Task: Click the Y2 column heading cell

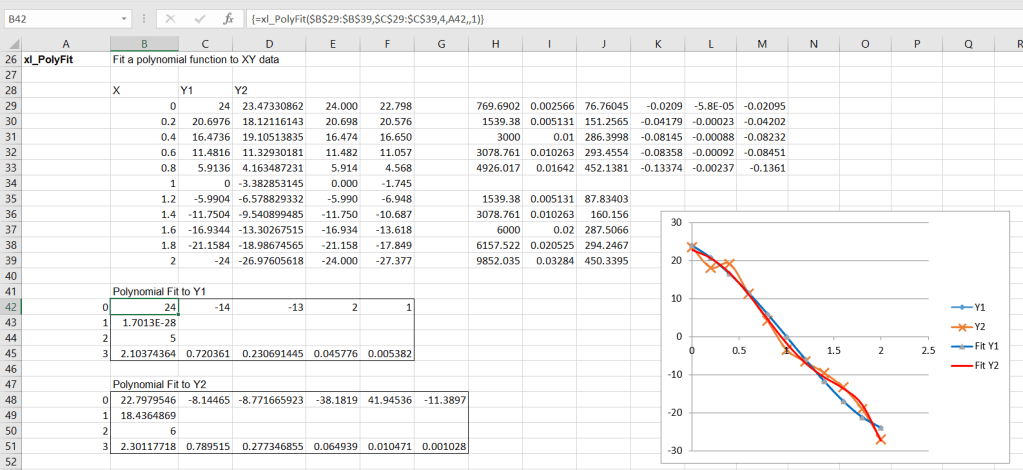Action: click(x=269, y=90)
